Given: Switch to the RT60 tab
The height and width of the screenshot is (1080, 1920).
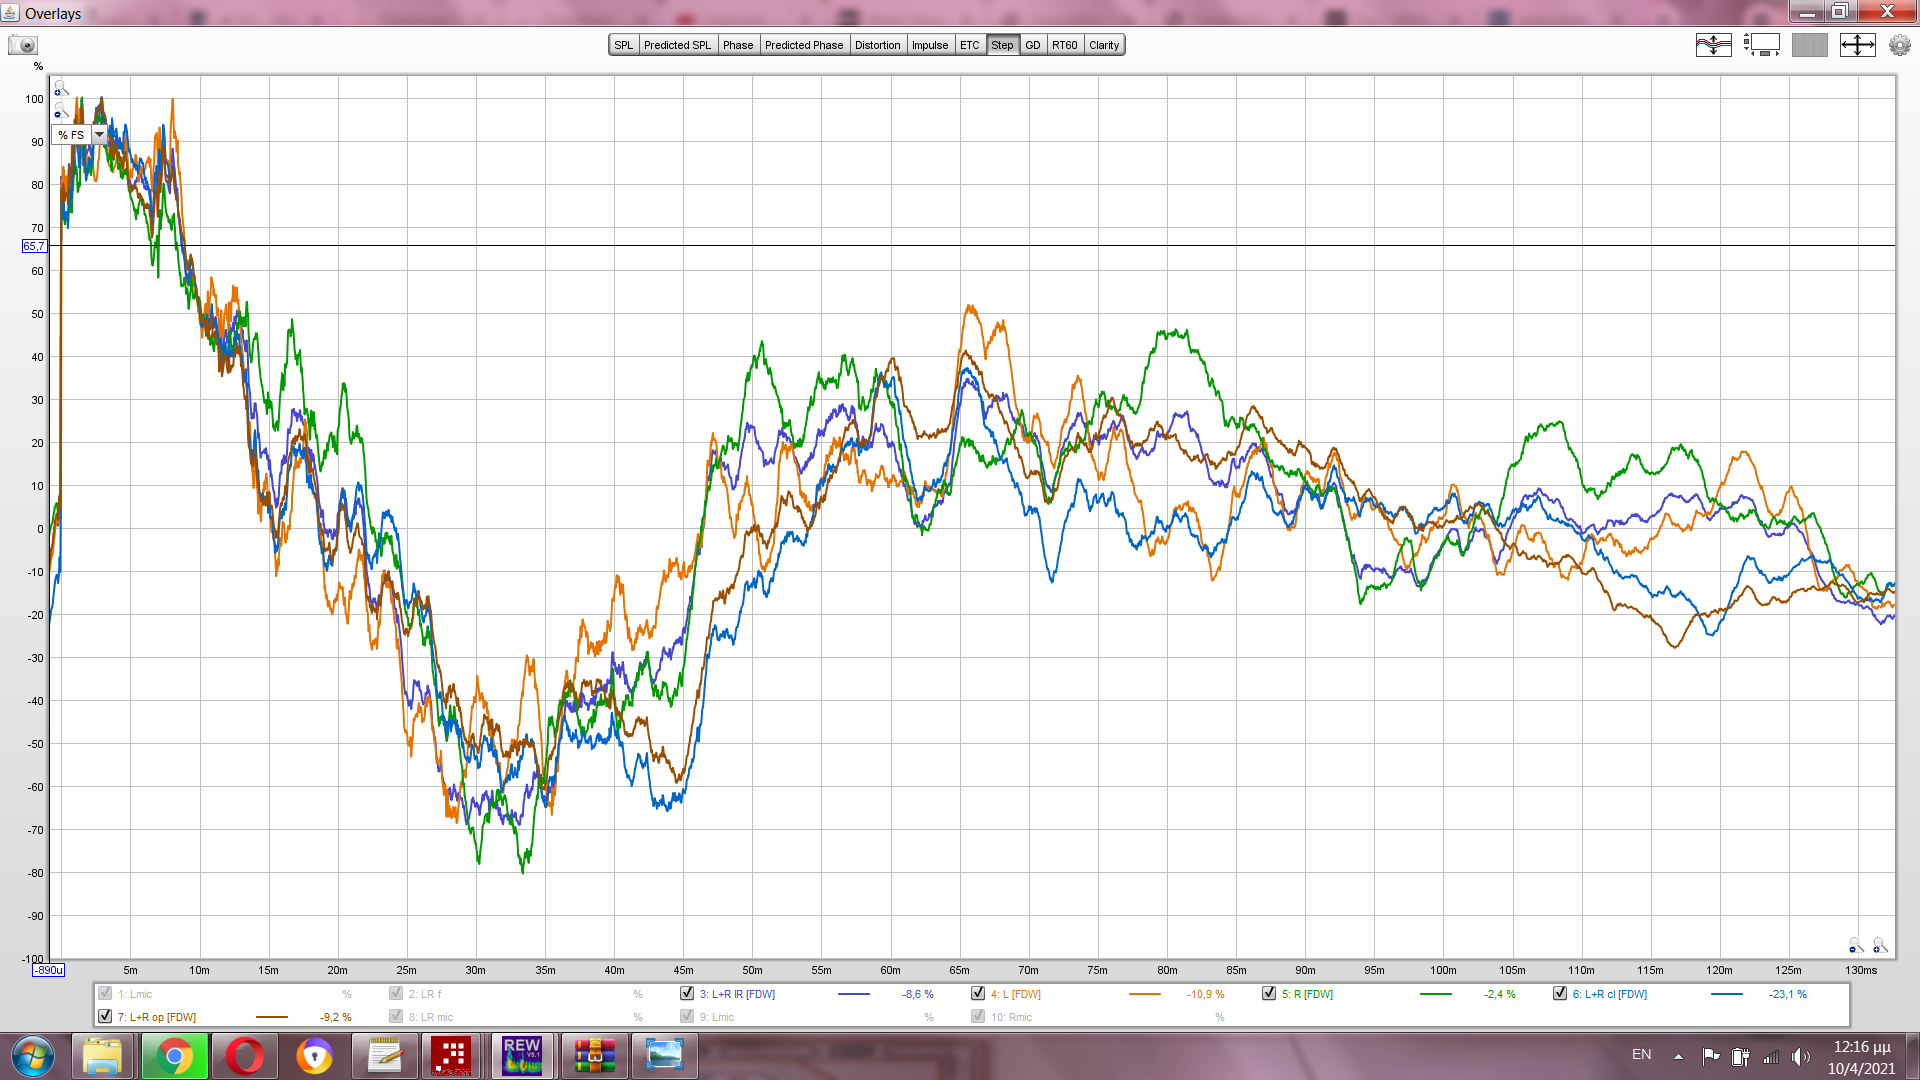Looking at the screenshot, I should click(x=1064, y=45).
